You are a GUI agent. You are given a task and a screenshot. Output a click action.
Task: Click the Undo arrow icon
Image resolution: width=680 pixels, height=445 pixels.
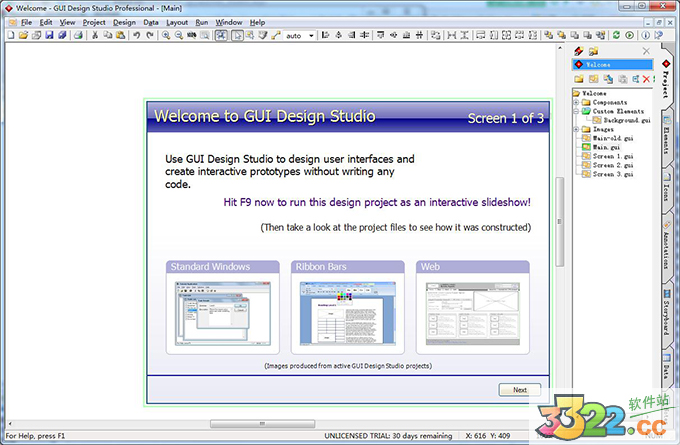[136, 35]
